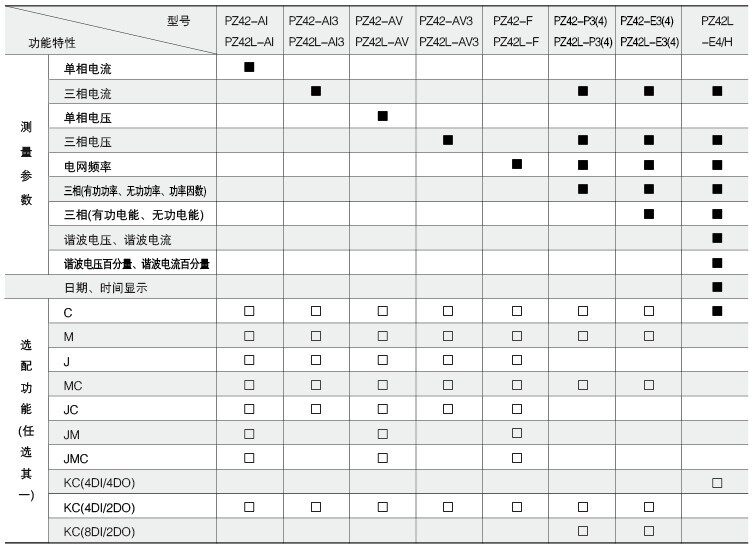Tick MC checkbox under PZ42-E3(4)
Screen dimensions: 754x549
click(649, 385)
